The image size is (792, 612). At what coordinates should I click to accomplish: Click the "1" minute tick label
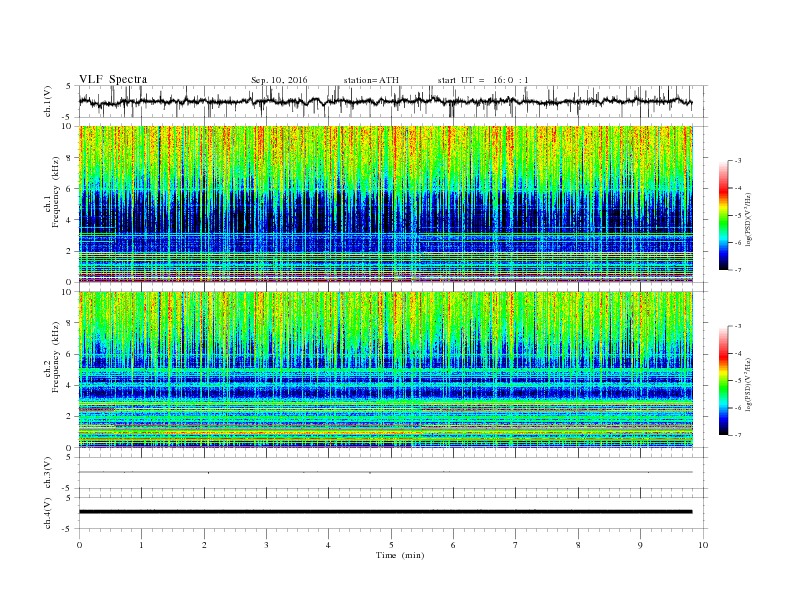[x=141, y=545]
